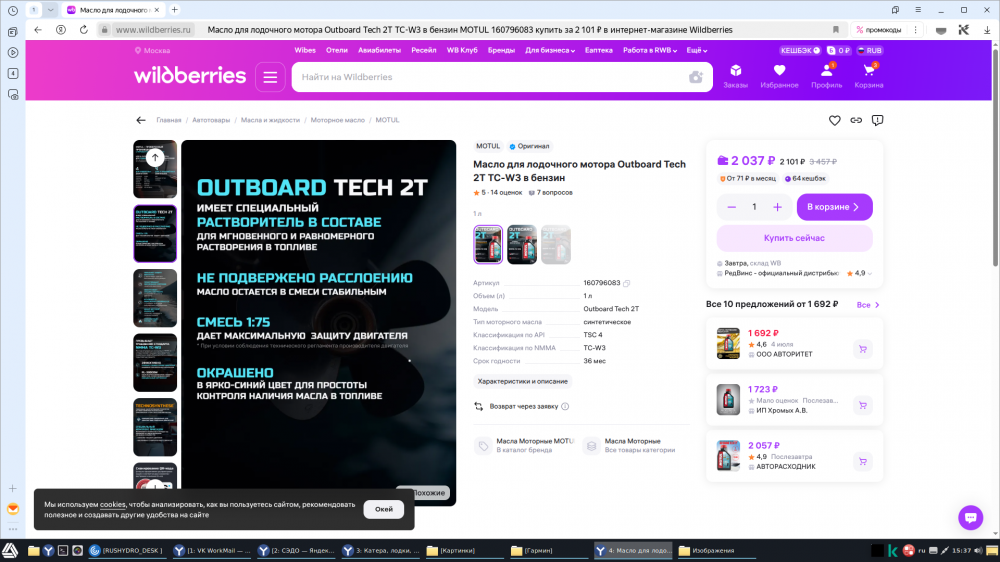The image size is (1000, 562).
Task: Open browser tab list dropdown
Action: (x=50, y=10)
